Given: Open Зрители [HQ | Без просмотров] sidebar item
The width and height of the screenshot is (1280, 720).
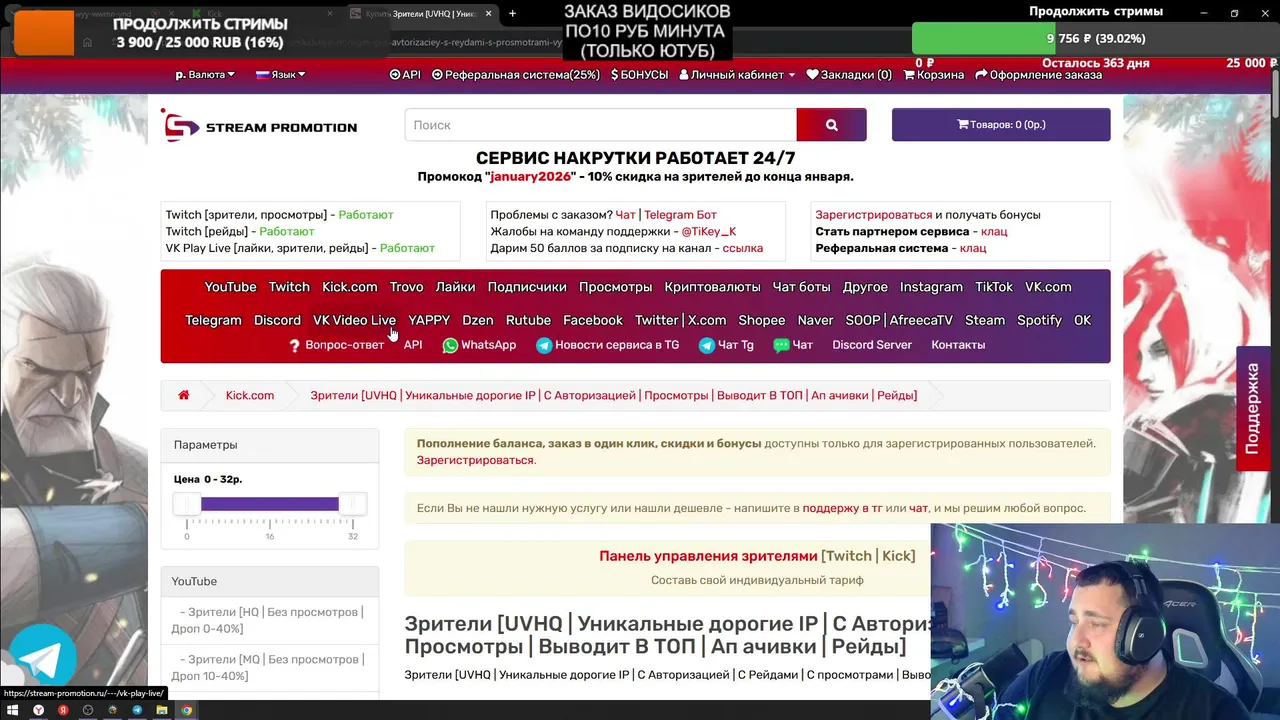Looking at the screenshot, I should tap(271, 620).
